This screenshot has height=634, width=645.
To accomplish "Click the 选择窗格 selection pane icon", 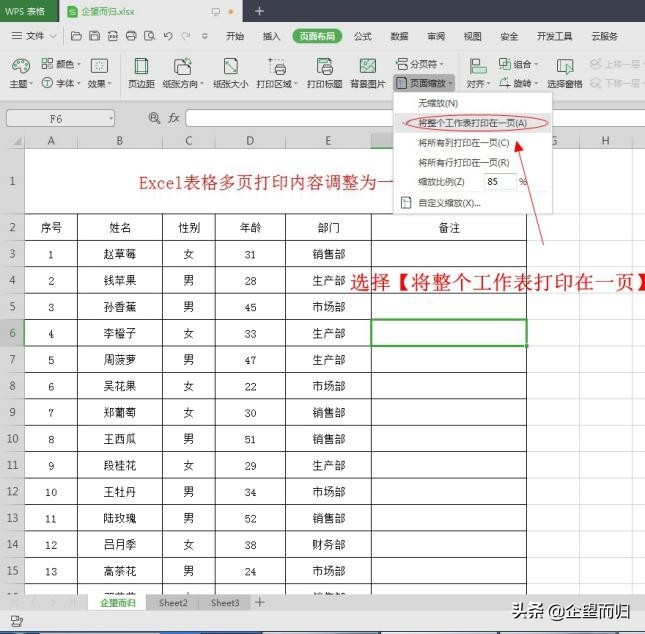I will (564, 73).
